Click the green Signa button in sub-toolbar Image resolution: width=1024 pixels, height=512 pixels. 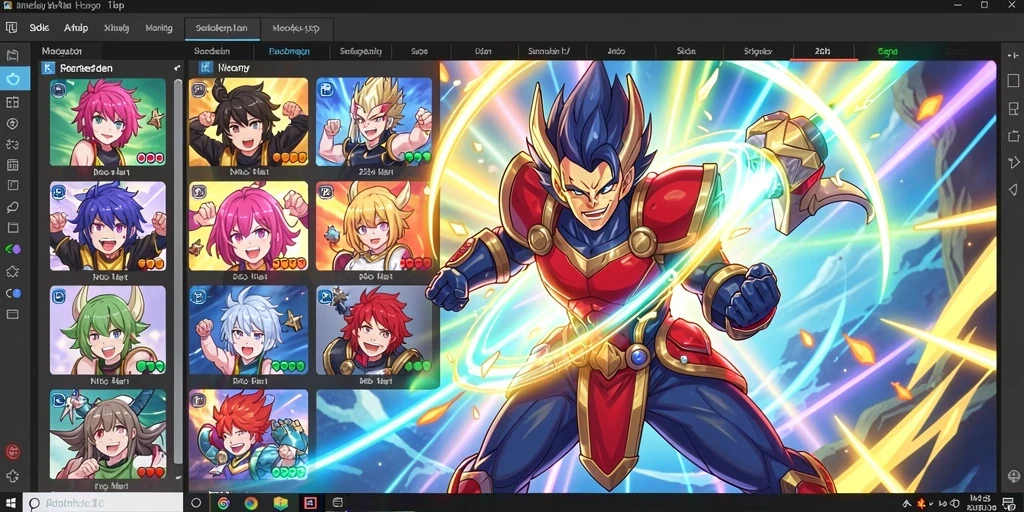(x=888, y=51)
